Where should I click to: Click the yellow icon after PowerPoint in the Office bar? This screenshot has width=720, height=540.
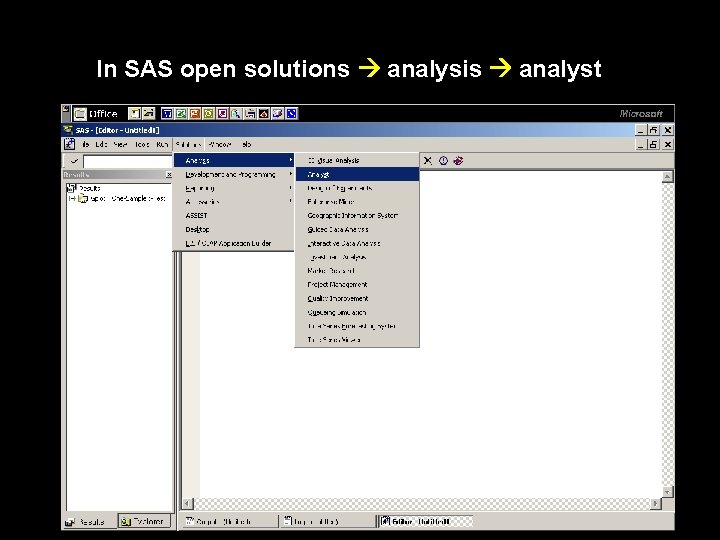click(x=208, y=113)
